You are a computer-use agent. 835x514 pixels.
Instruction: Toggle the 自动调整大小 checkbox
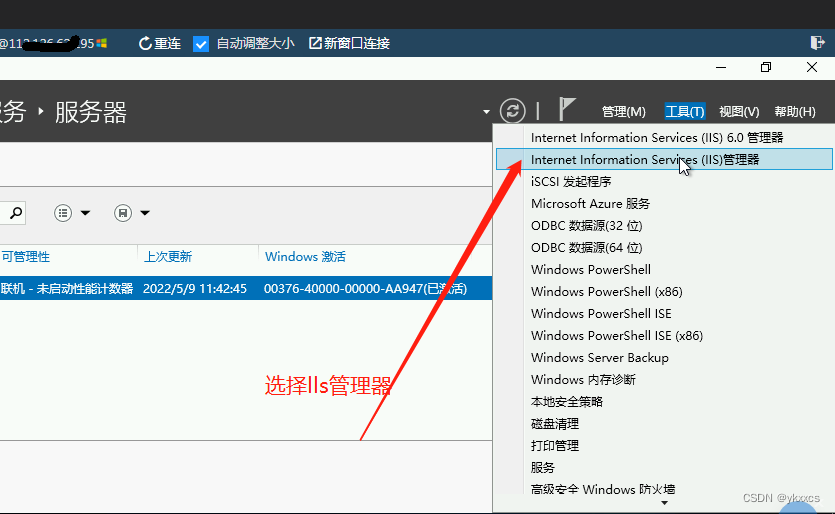click(x=201, y=44)
